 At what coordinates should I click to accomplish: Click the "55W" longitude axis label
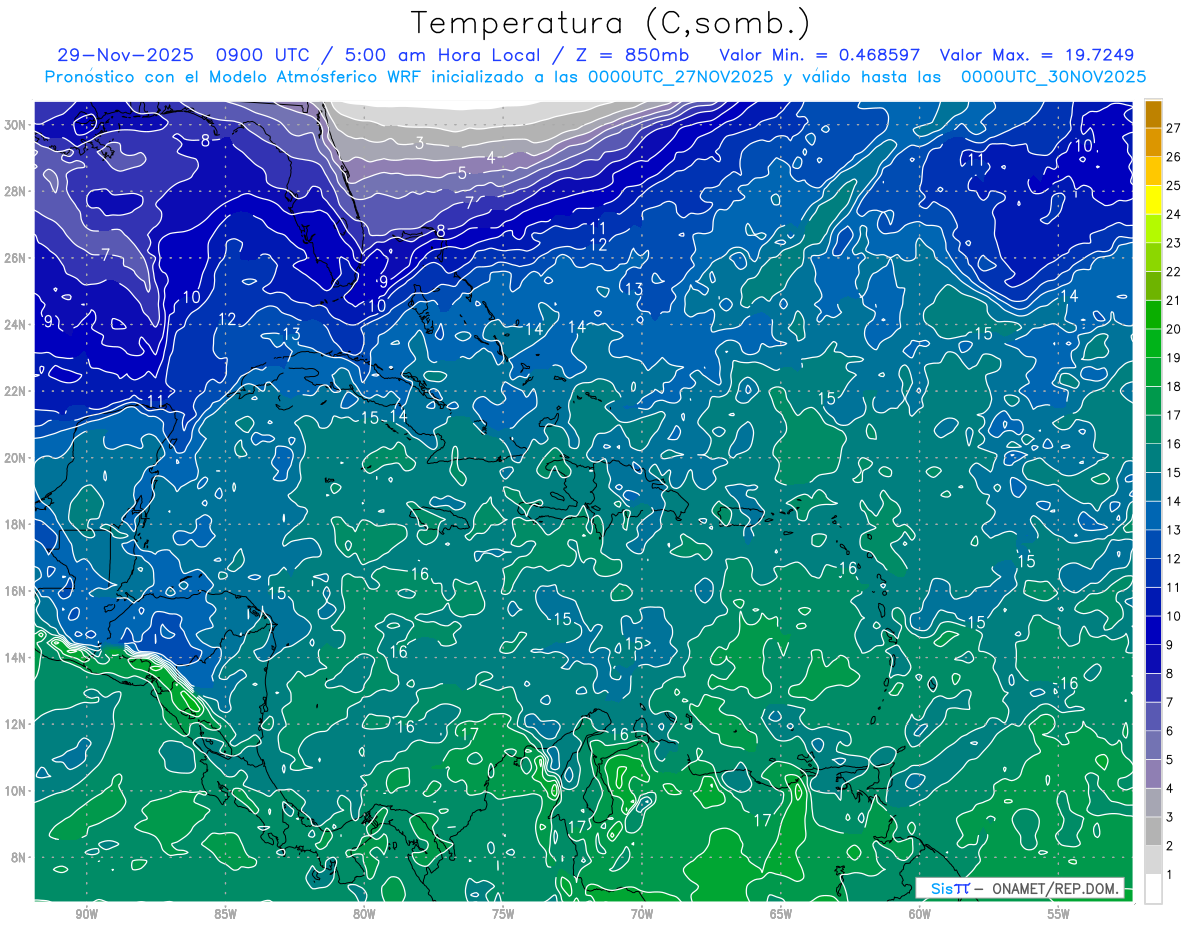click(x=1059, y=914)
